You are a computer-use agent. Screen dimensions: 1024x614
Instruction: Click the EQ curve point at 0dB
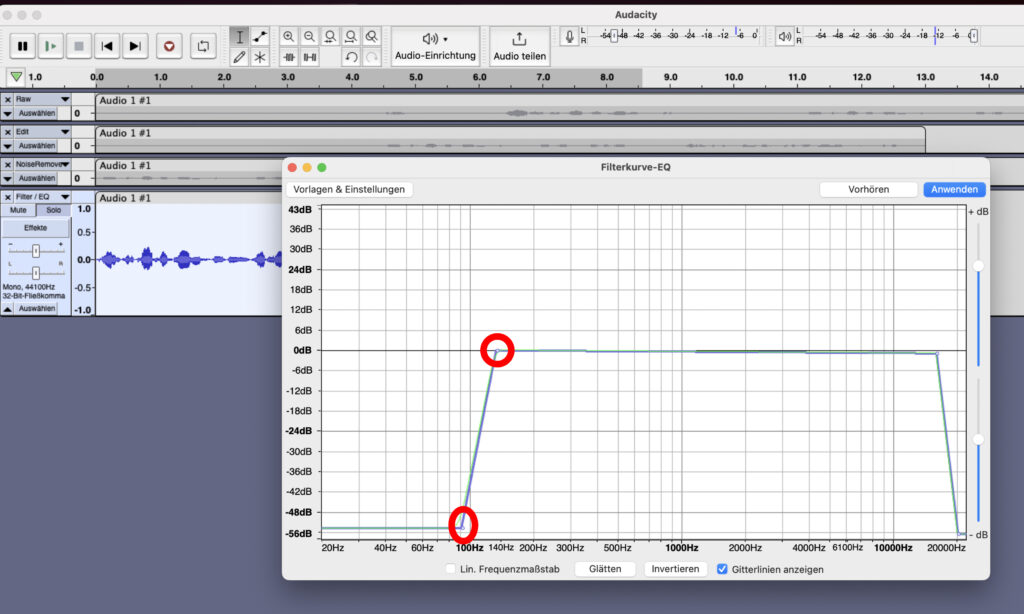tap(497, 351)
